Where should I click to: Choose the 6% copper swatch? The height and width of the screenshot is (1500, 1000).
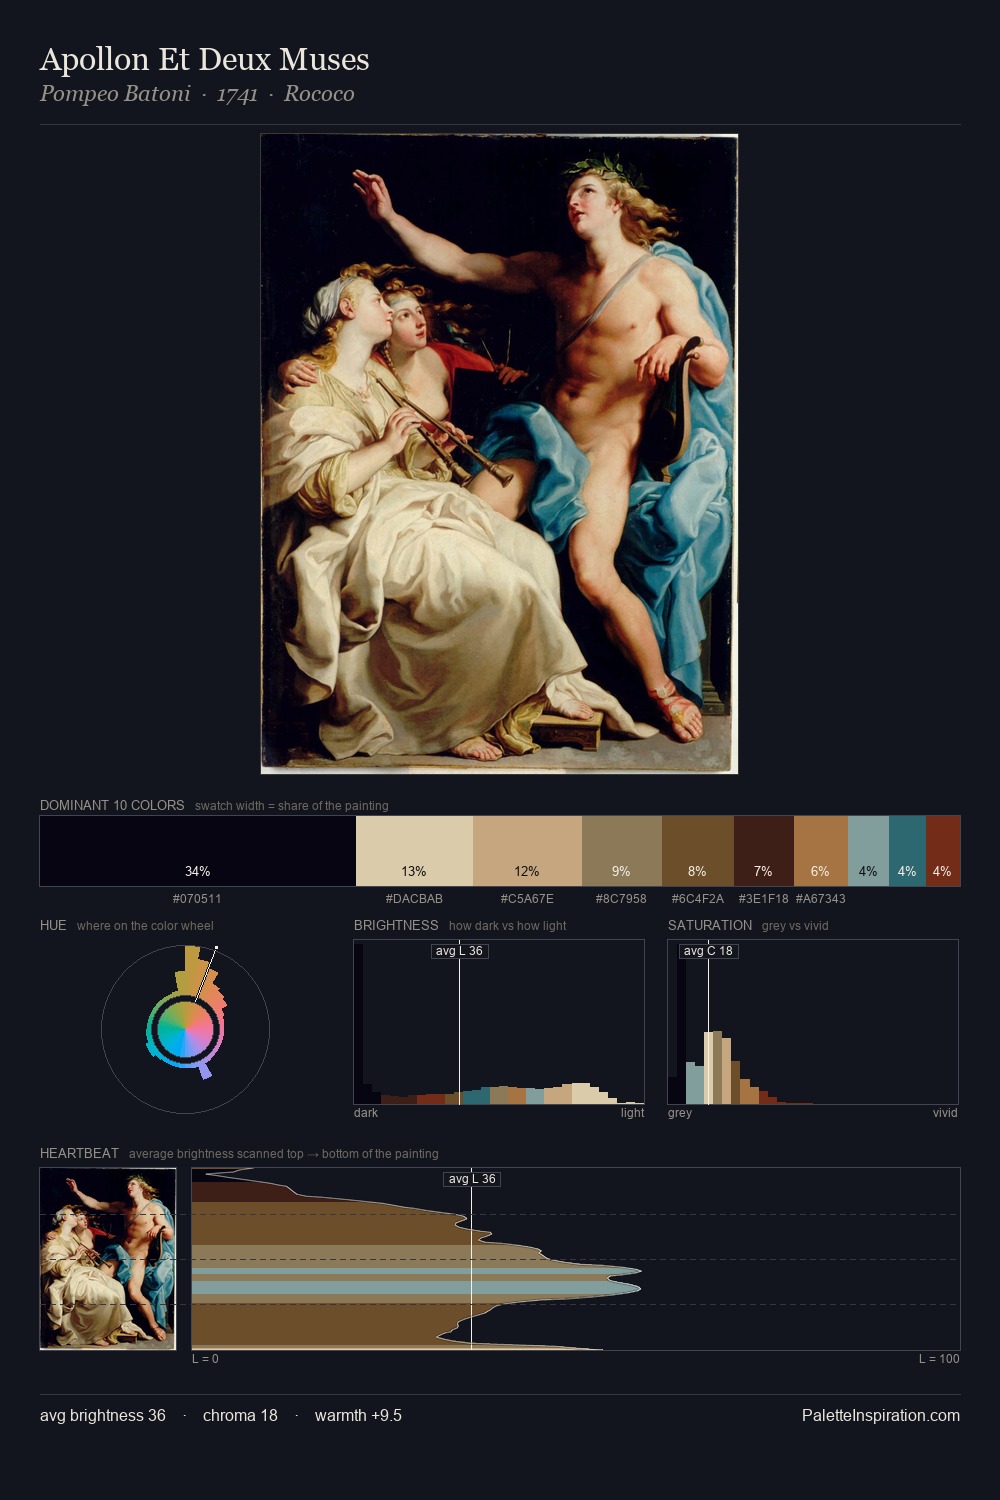(821, 851)
